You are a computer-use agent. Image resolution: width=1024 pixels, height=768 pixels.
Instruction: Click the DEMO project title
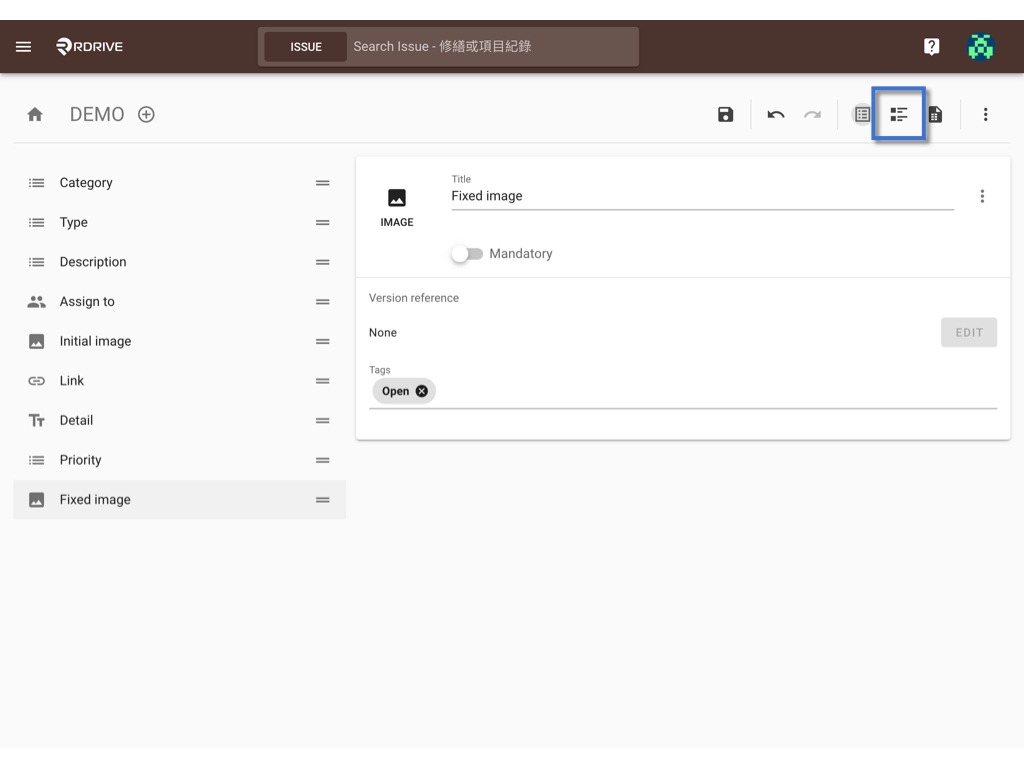pyautogui.click(x=97, y=115)
